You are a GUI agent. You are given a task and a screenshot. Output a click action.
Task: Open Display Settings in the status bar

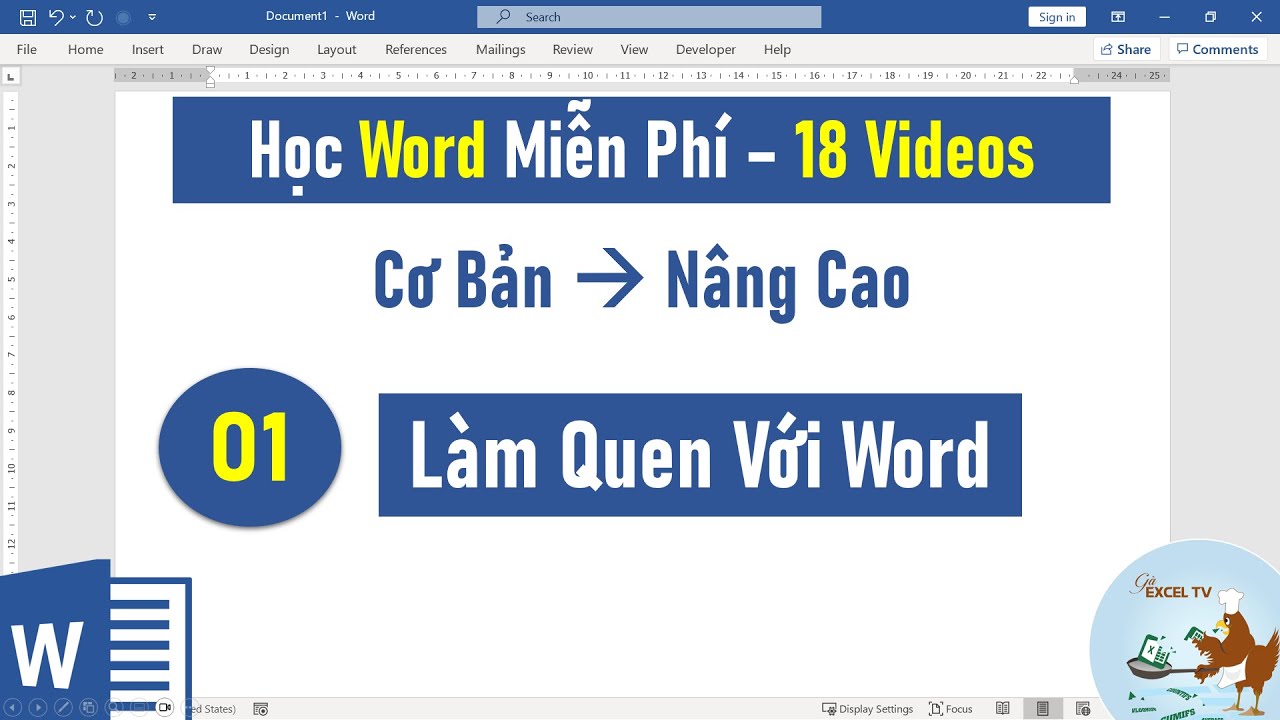pyautogui.click(x=867, y=709)
